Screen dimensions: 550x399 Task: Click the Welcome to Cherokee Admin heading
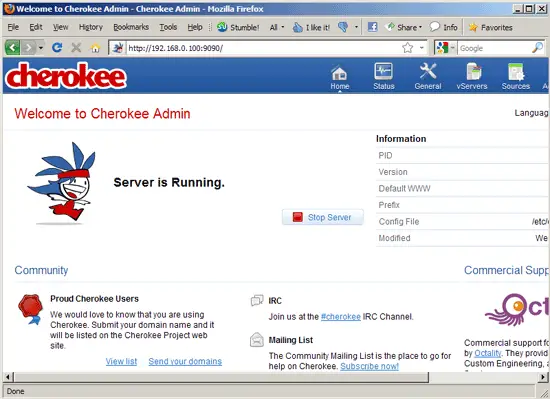point(102,114)
